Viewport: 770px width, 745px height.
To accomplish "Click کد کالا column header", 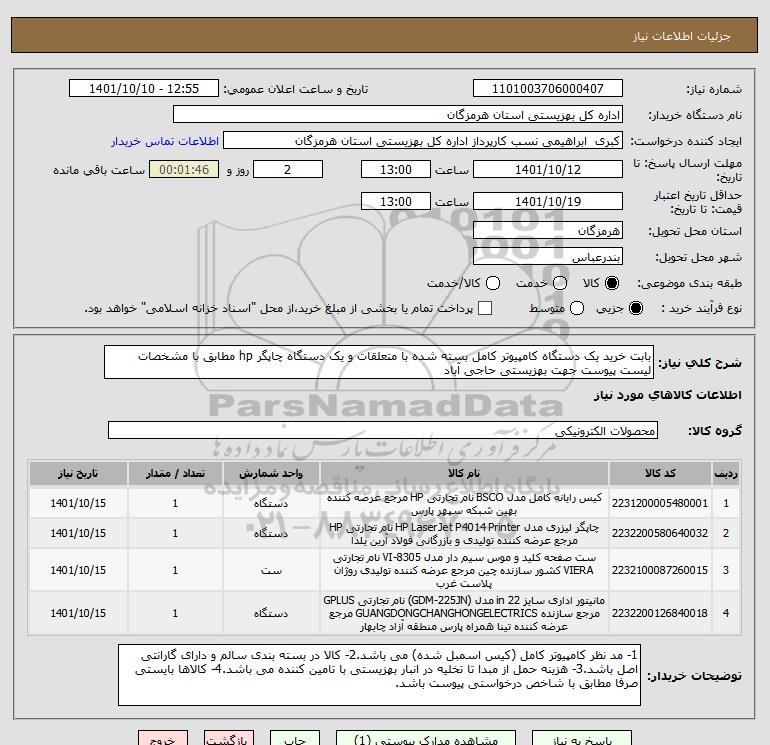I will (660, 473).
